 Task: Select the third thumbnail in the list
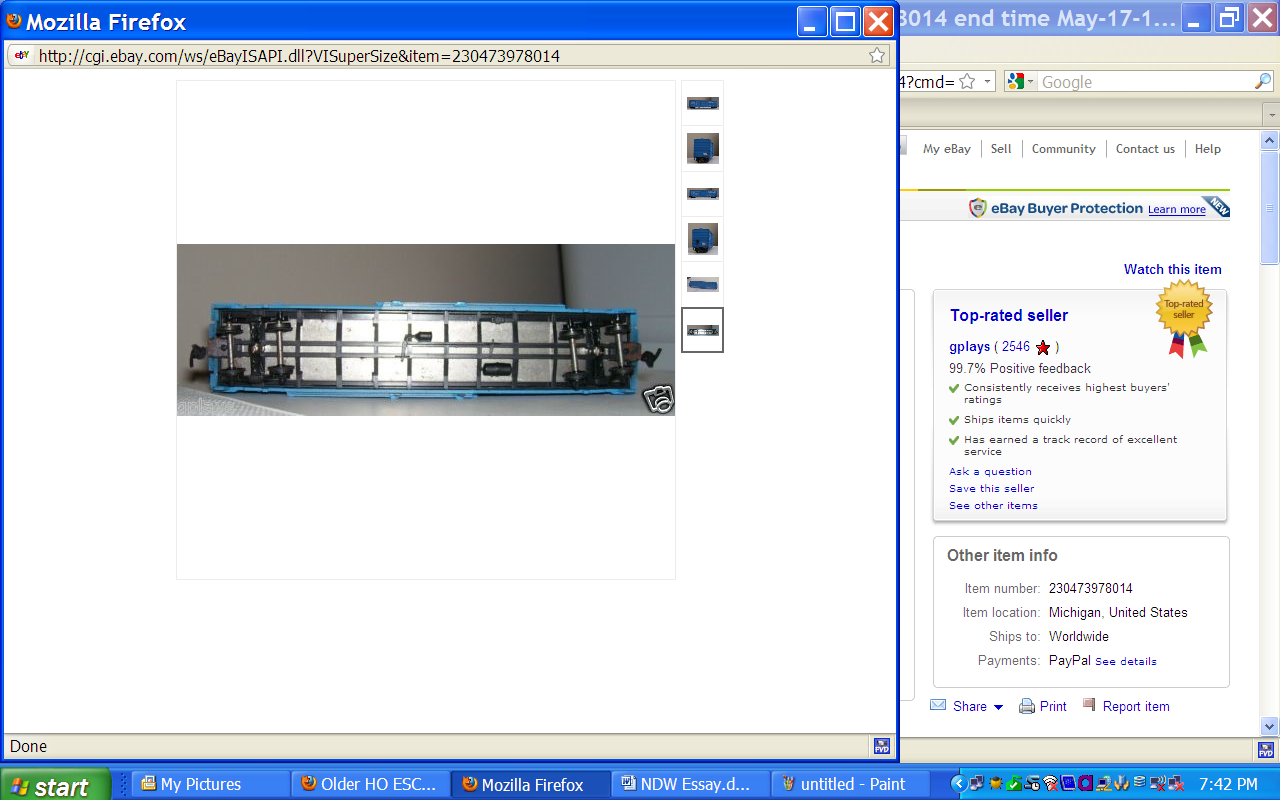click(x=702, y=193)
